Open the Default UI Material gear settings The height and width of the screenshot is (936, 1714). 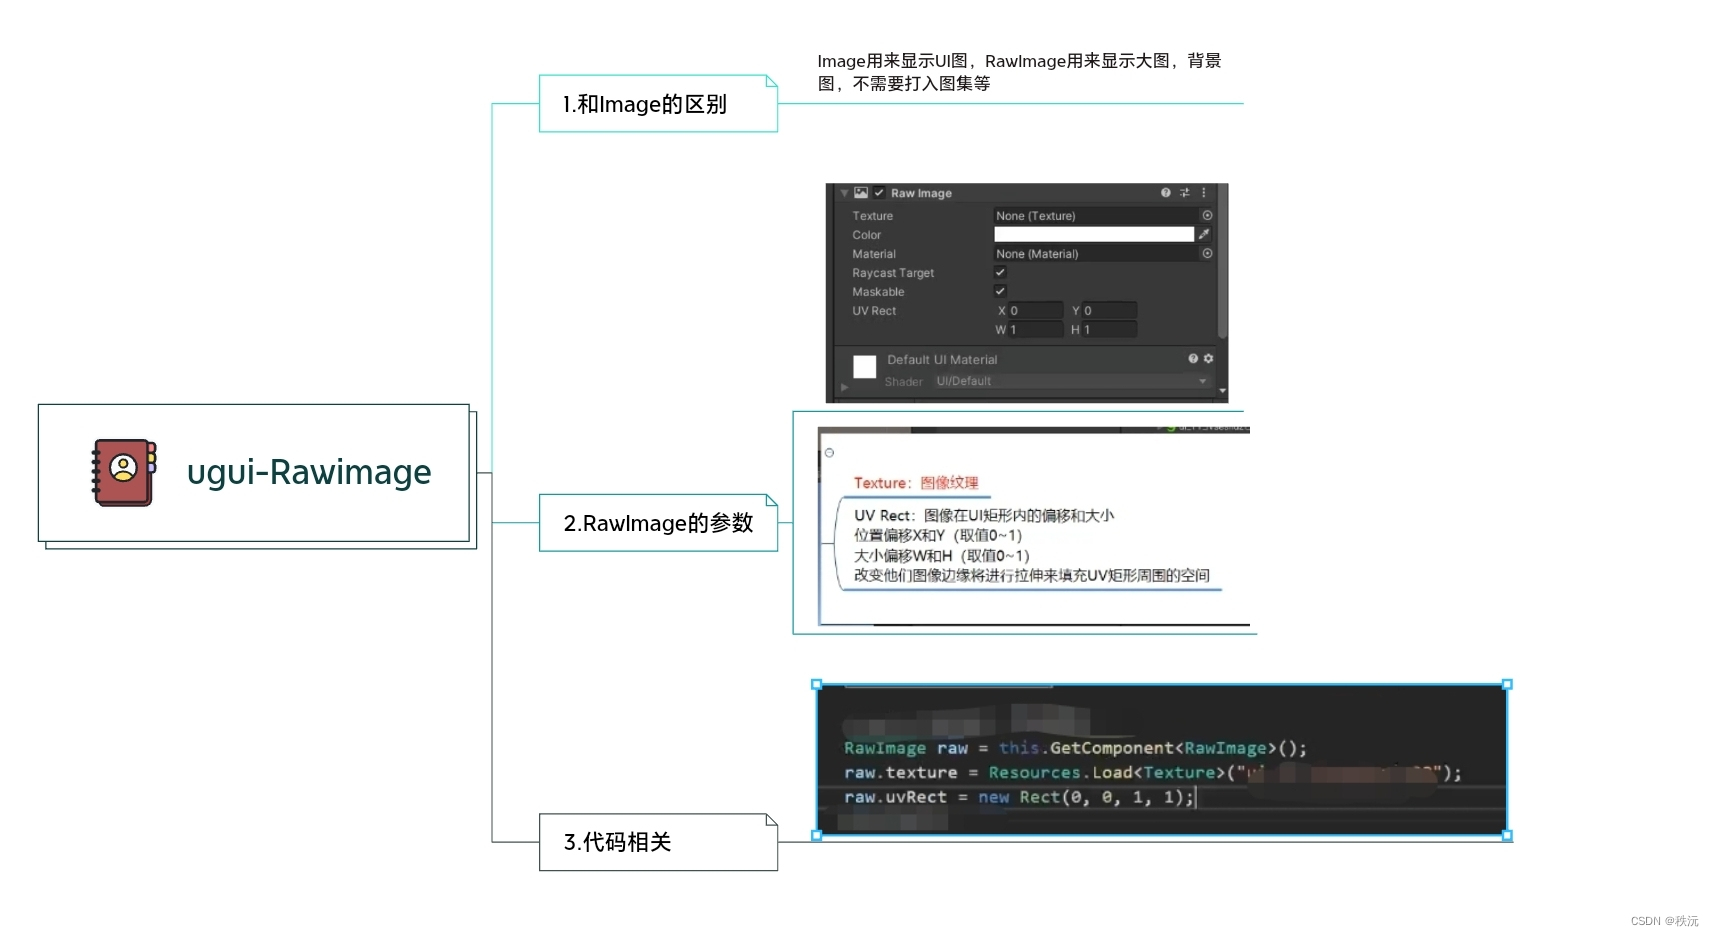[x=1208, y=358]
